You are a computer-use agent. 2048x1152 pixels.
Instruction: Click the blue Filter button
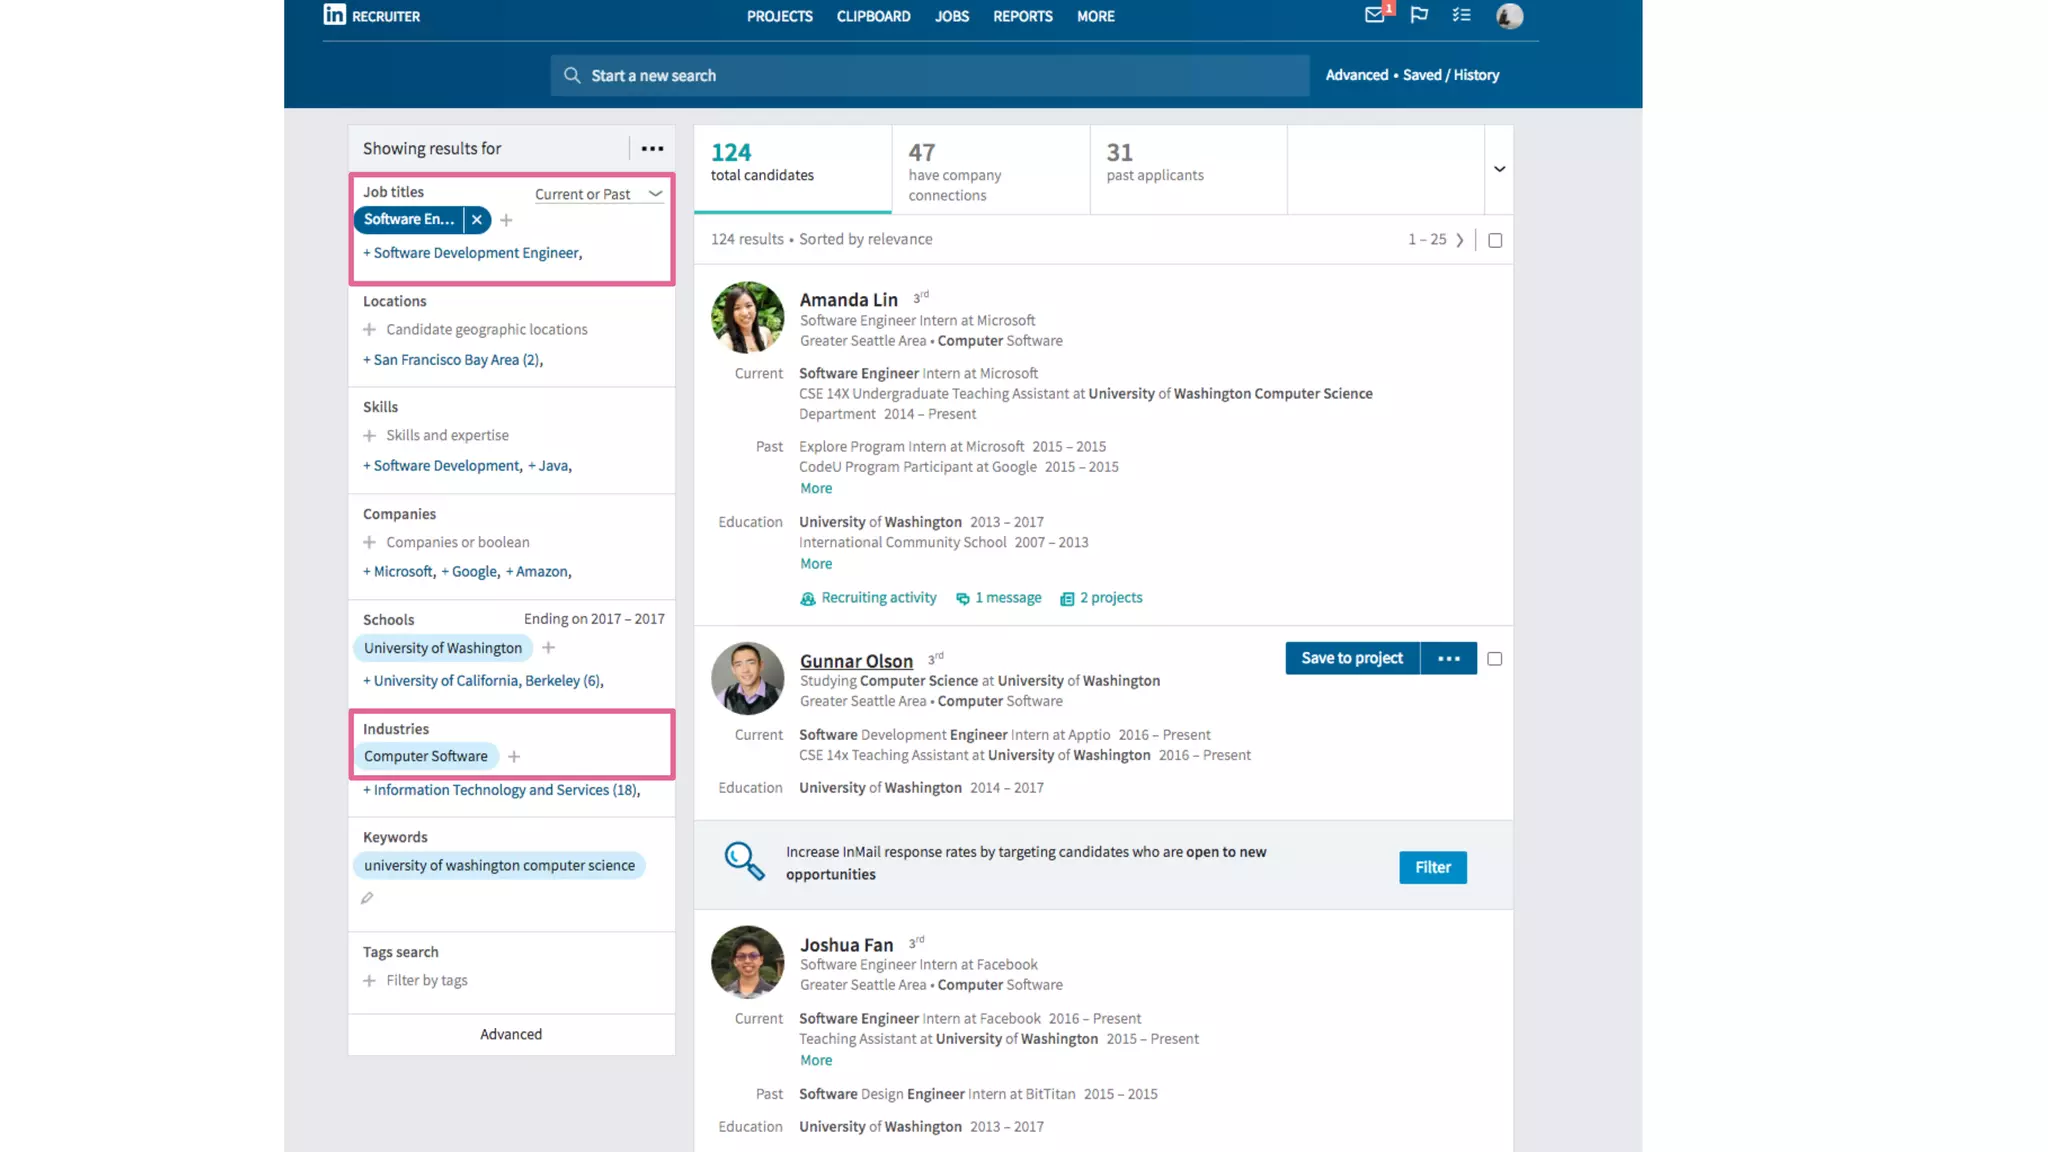click(x=1432, y=867)
